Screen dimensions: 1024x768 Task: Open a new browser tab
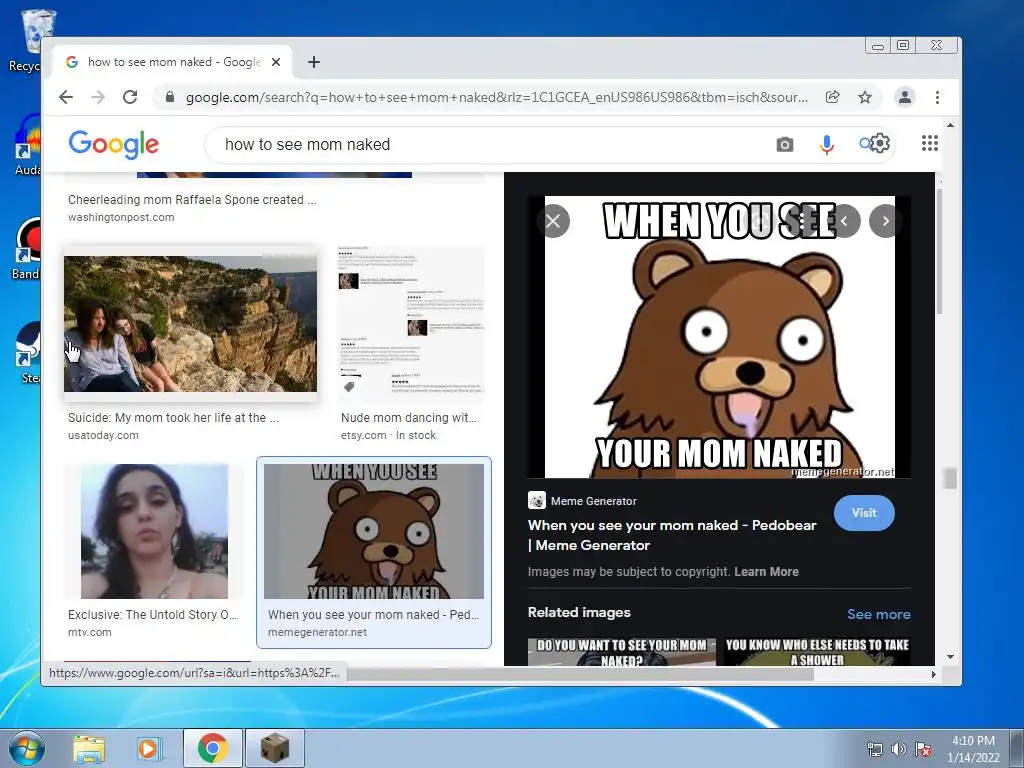coord(313,62)
